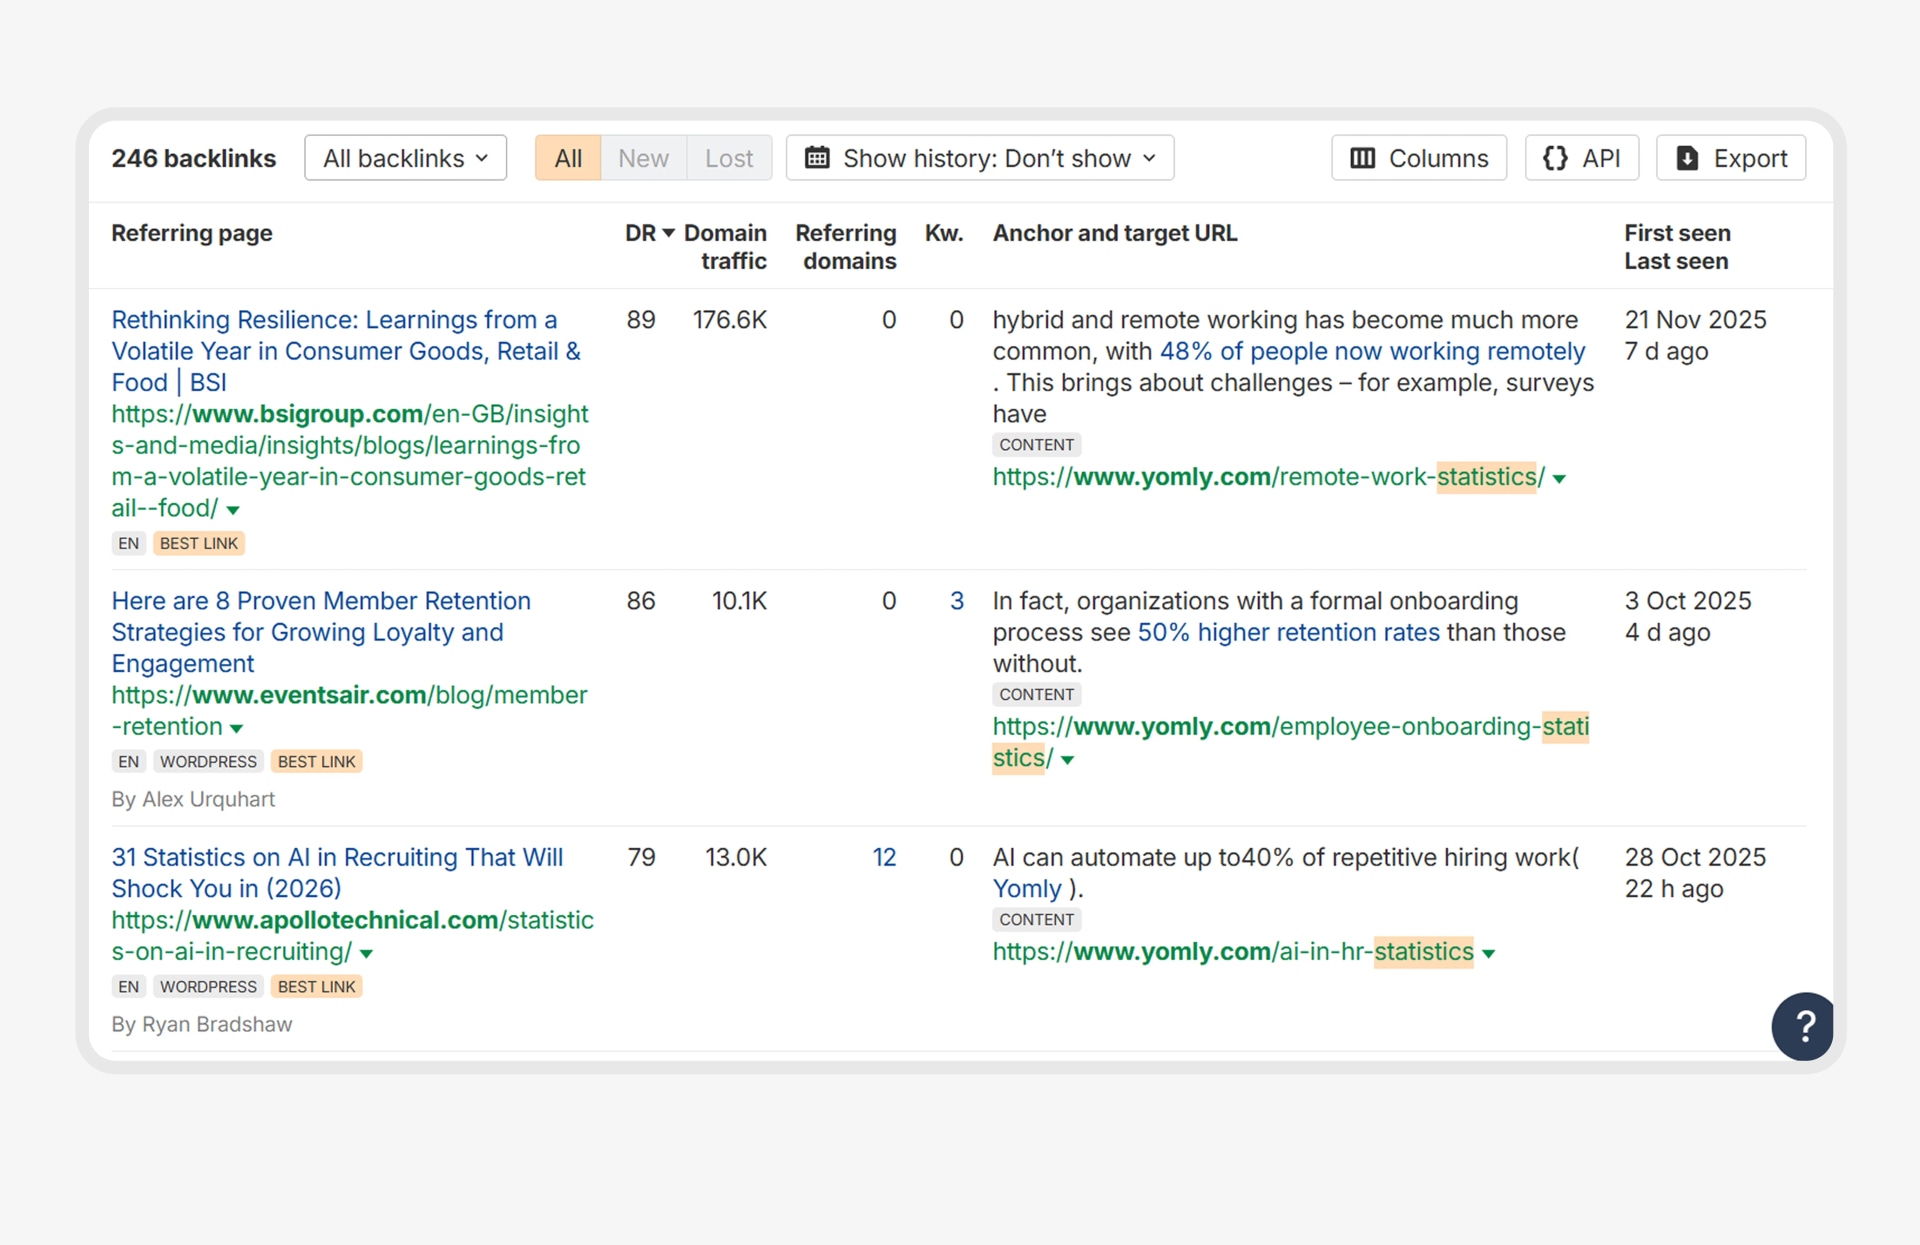Open the Columns settings icon
Screen dimensions: 1920x1245
(1364, 158)
